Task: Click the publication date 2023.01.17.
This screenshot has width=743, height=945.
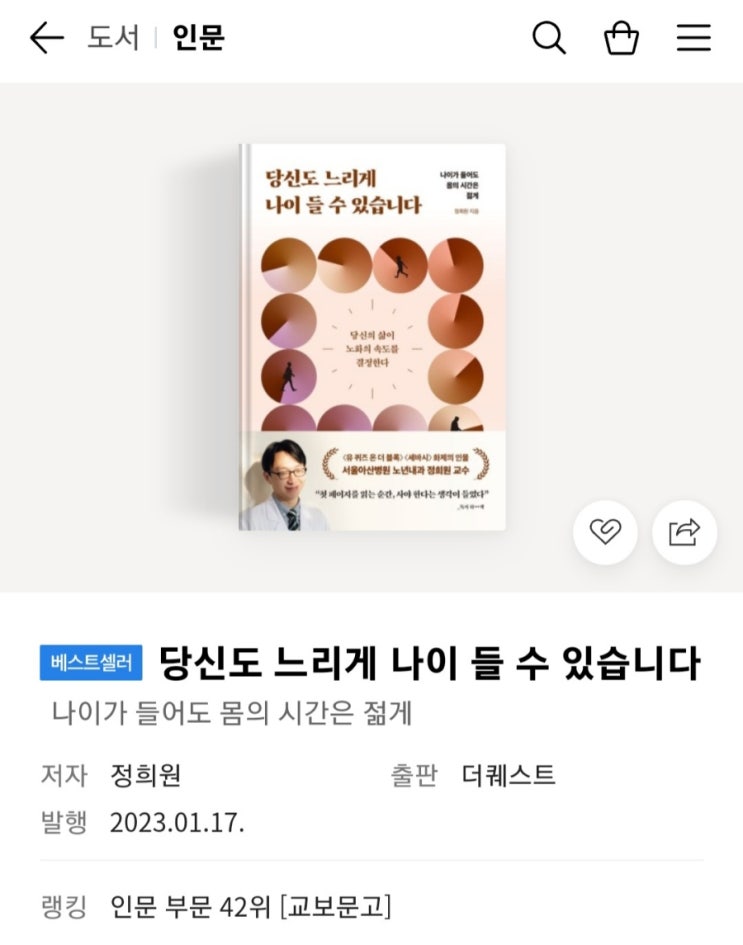Action: click(177, 823)
